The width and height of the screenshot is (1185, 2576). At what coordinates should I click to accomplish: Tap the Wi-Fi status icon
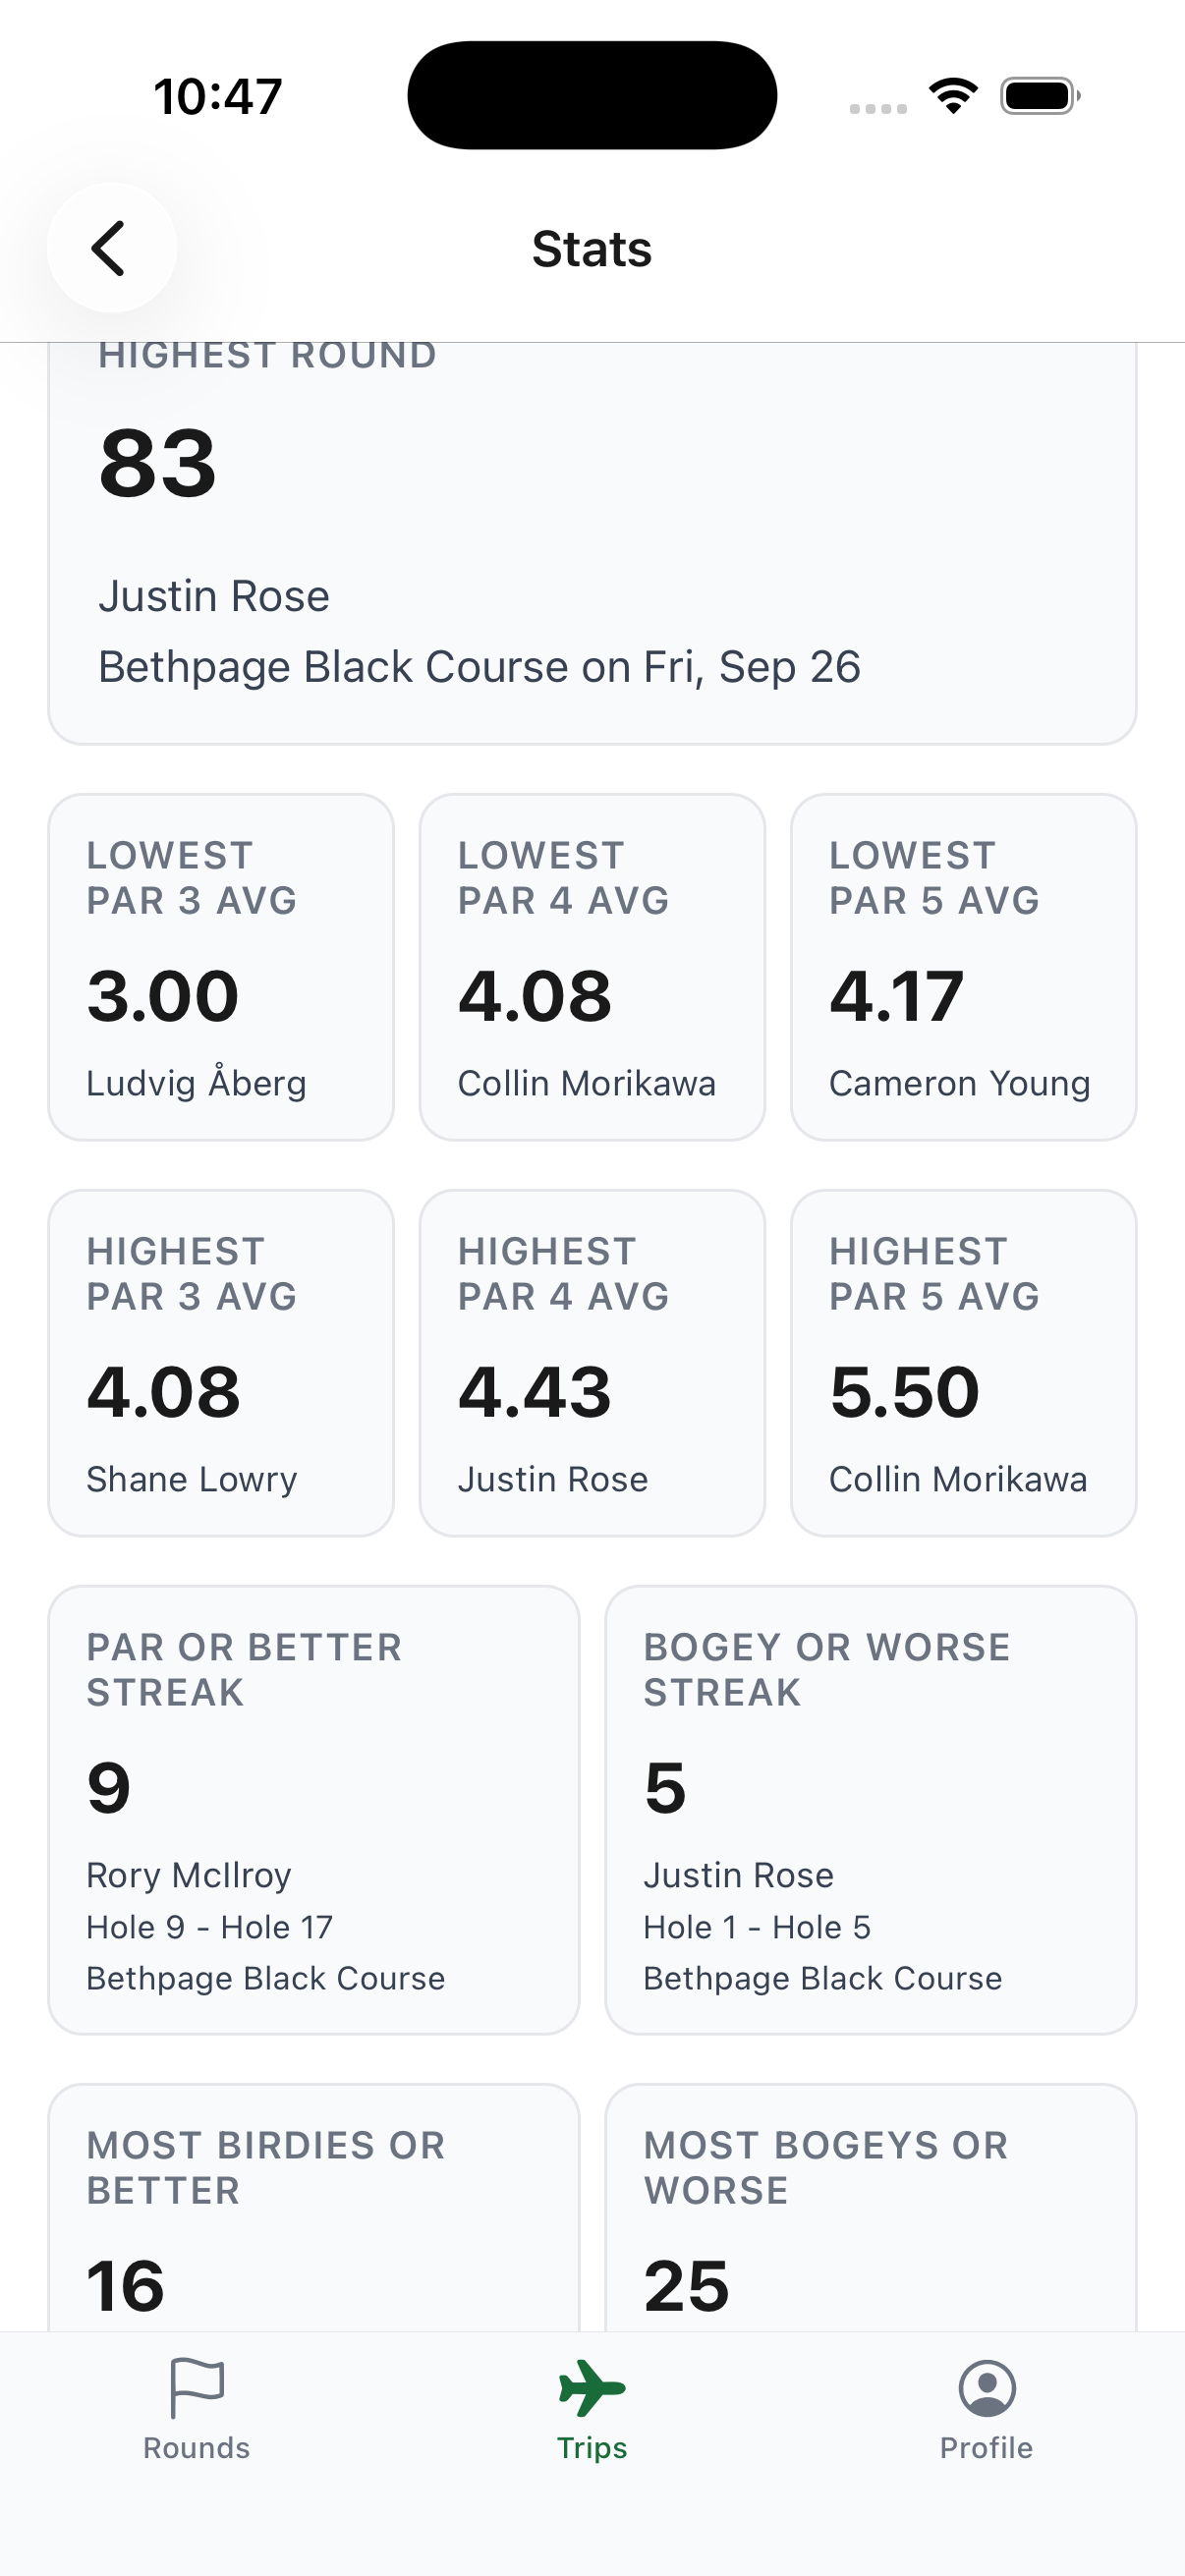coord(952,93)
